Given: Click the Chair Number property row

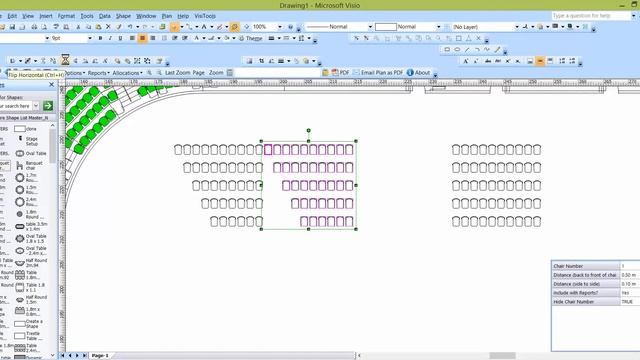Looking at the screenshot, I should click(596, 266).
